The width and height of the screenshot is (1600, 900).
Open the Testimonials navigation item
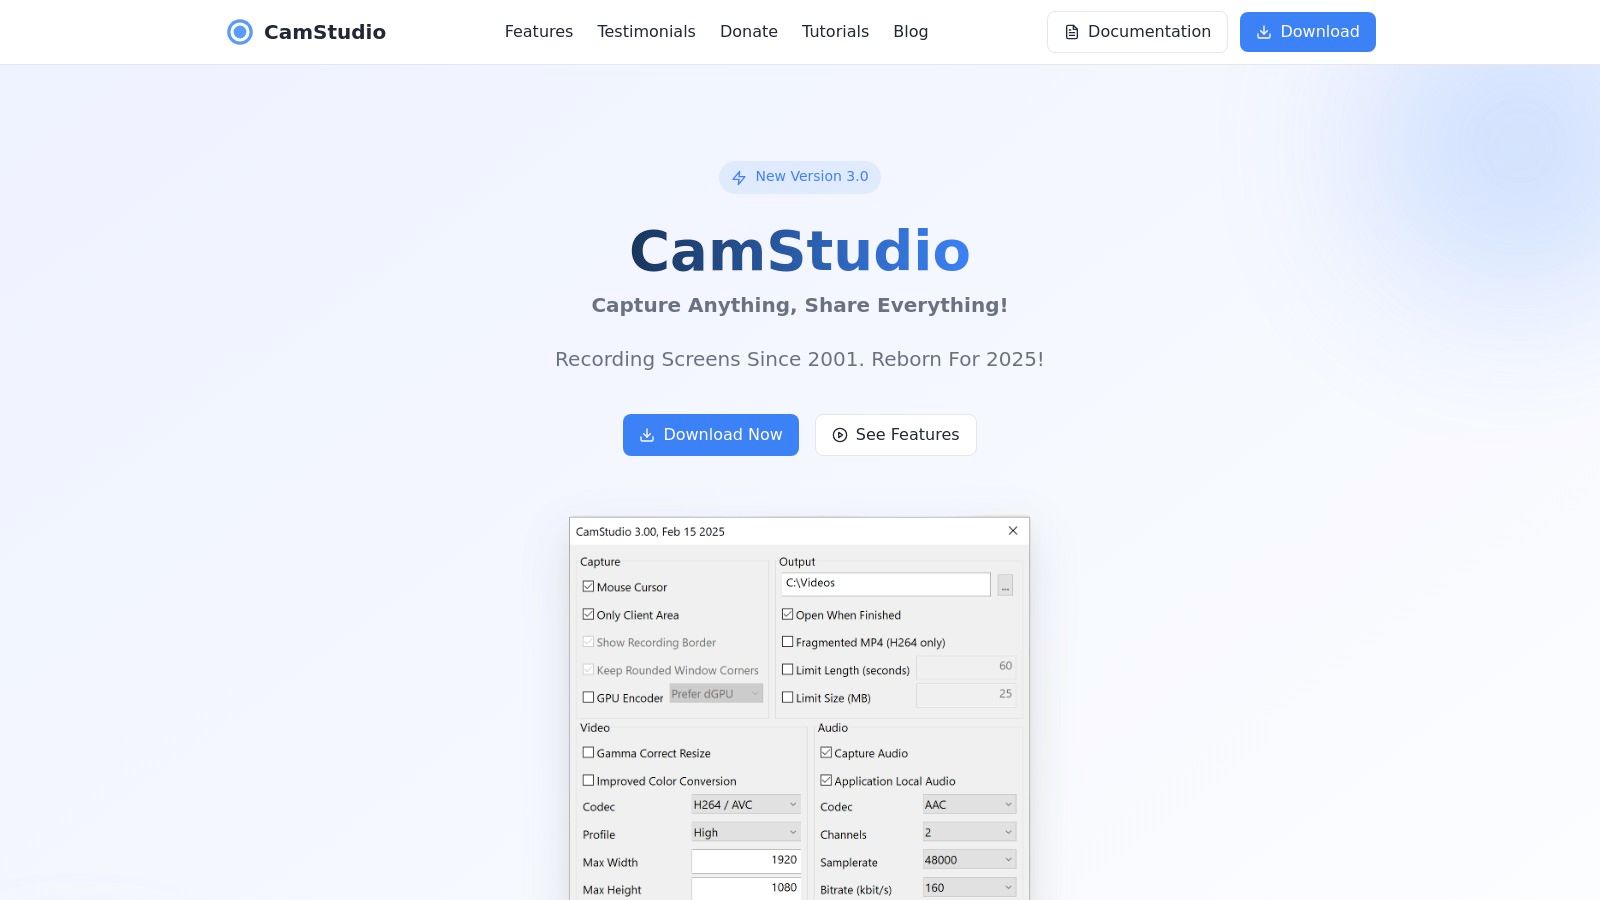tap(646, 31)
